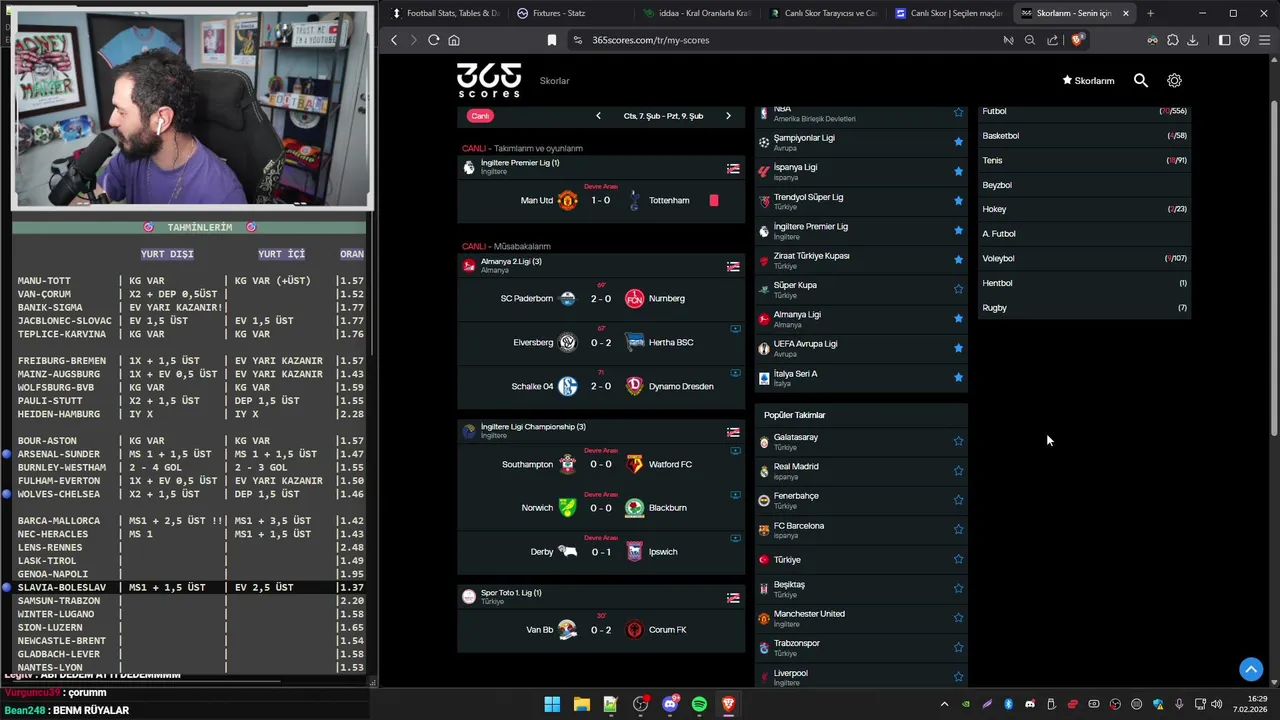Click the zoom magnifier icon in address bar

[x=1030, y=40]
